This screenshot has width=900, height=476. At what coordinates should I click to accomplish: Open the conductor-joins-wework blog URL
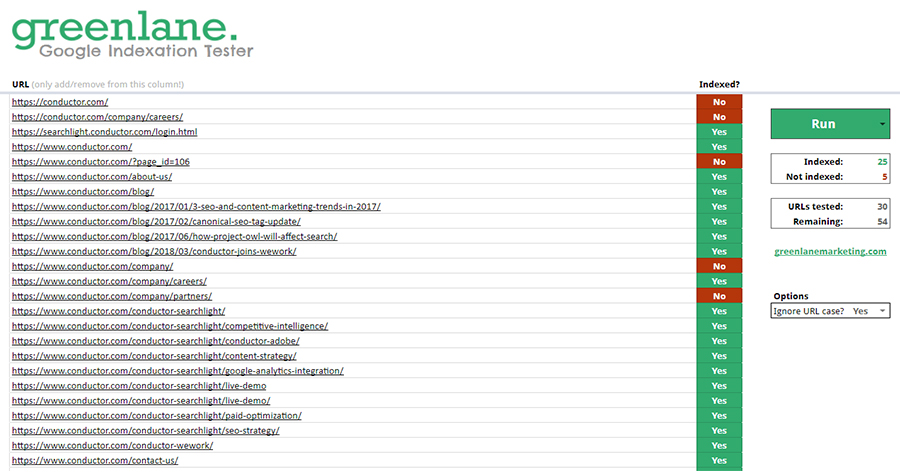tap(154, 251)
